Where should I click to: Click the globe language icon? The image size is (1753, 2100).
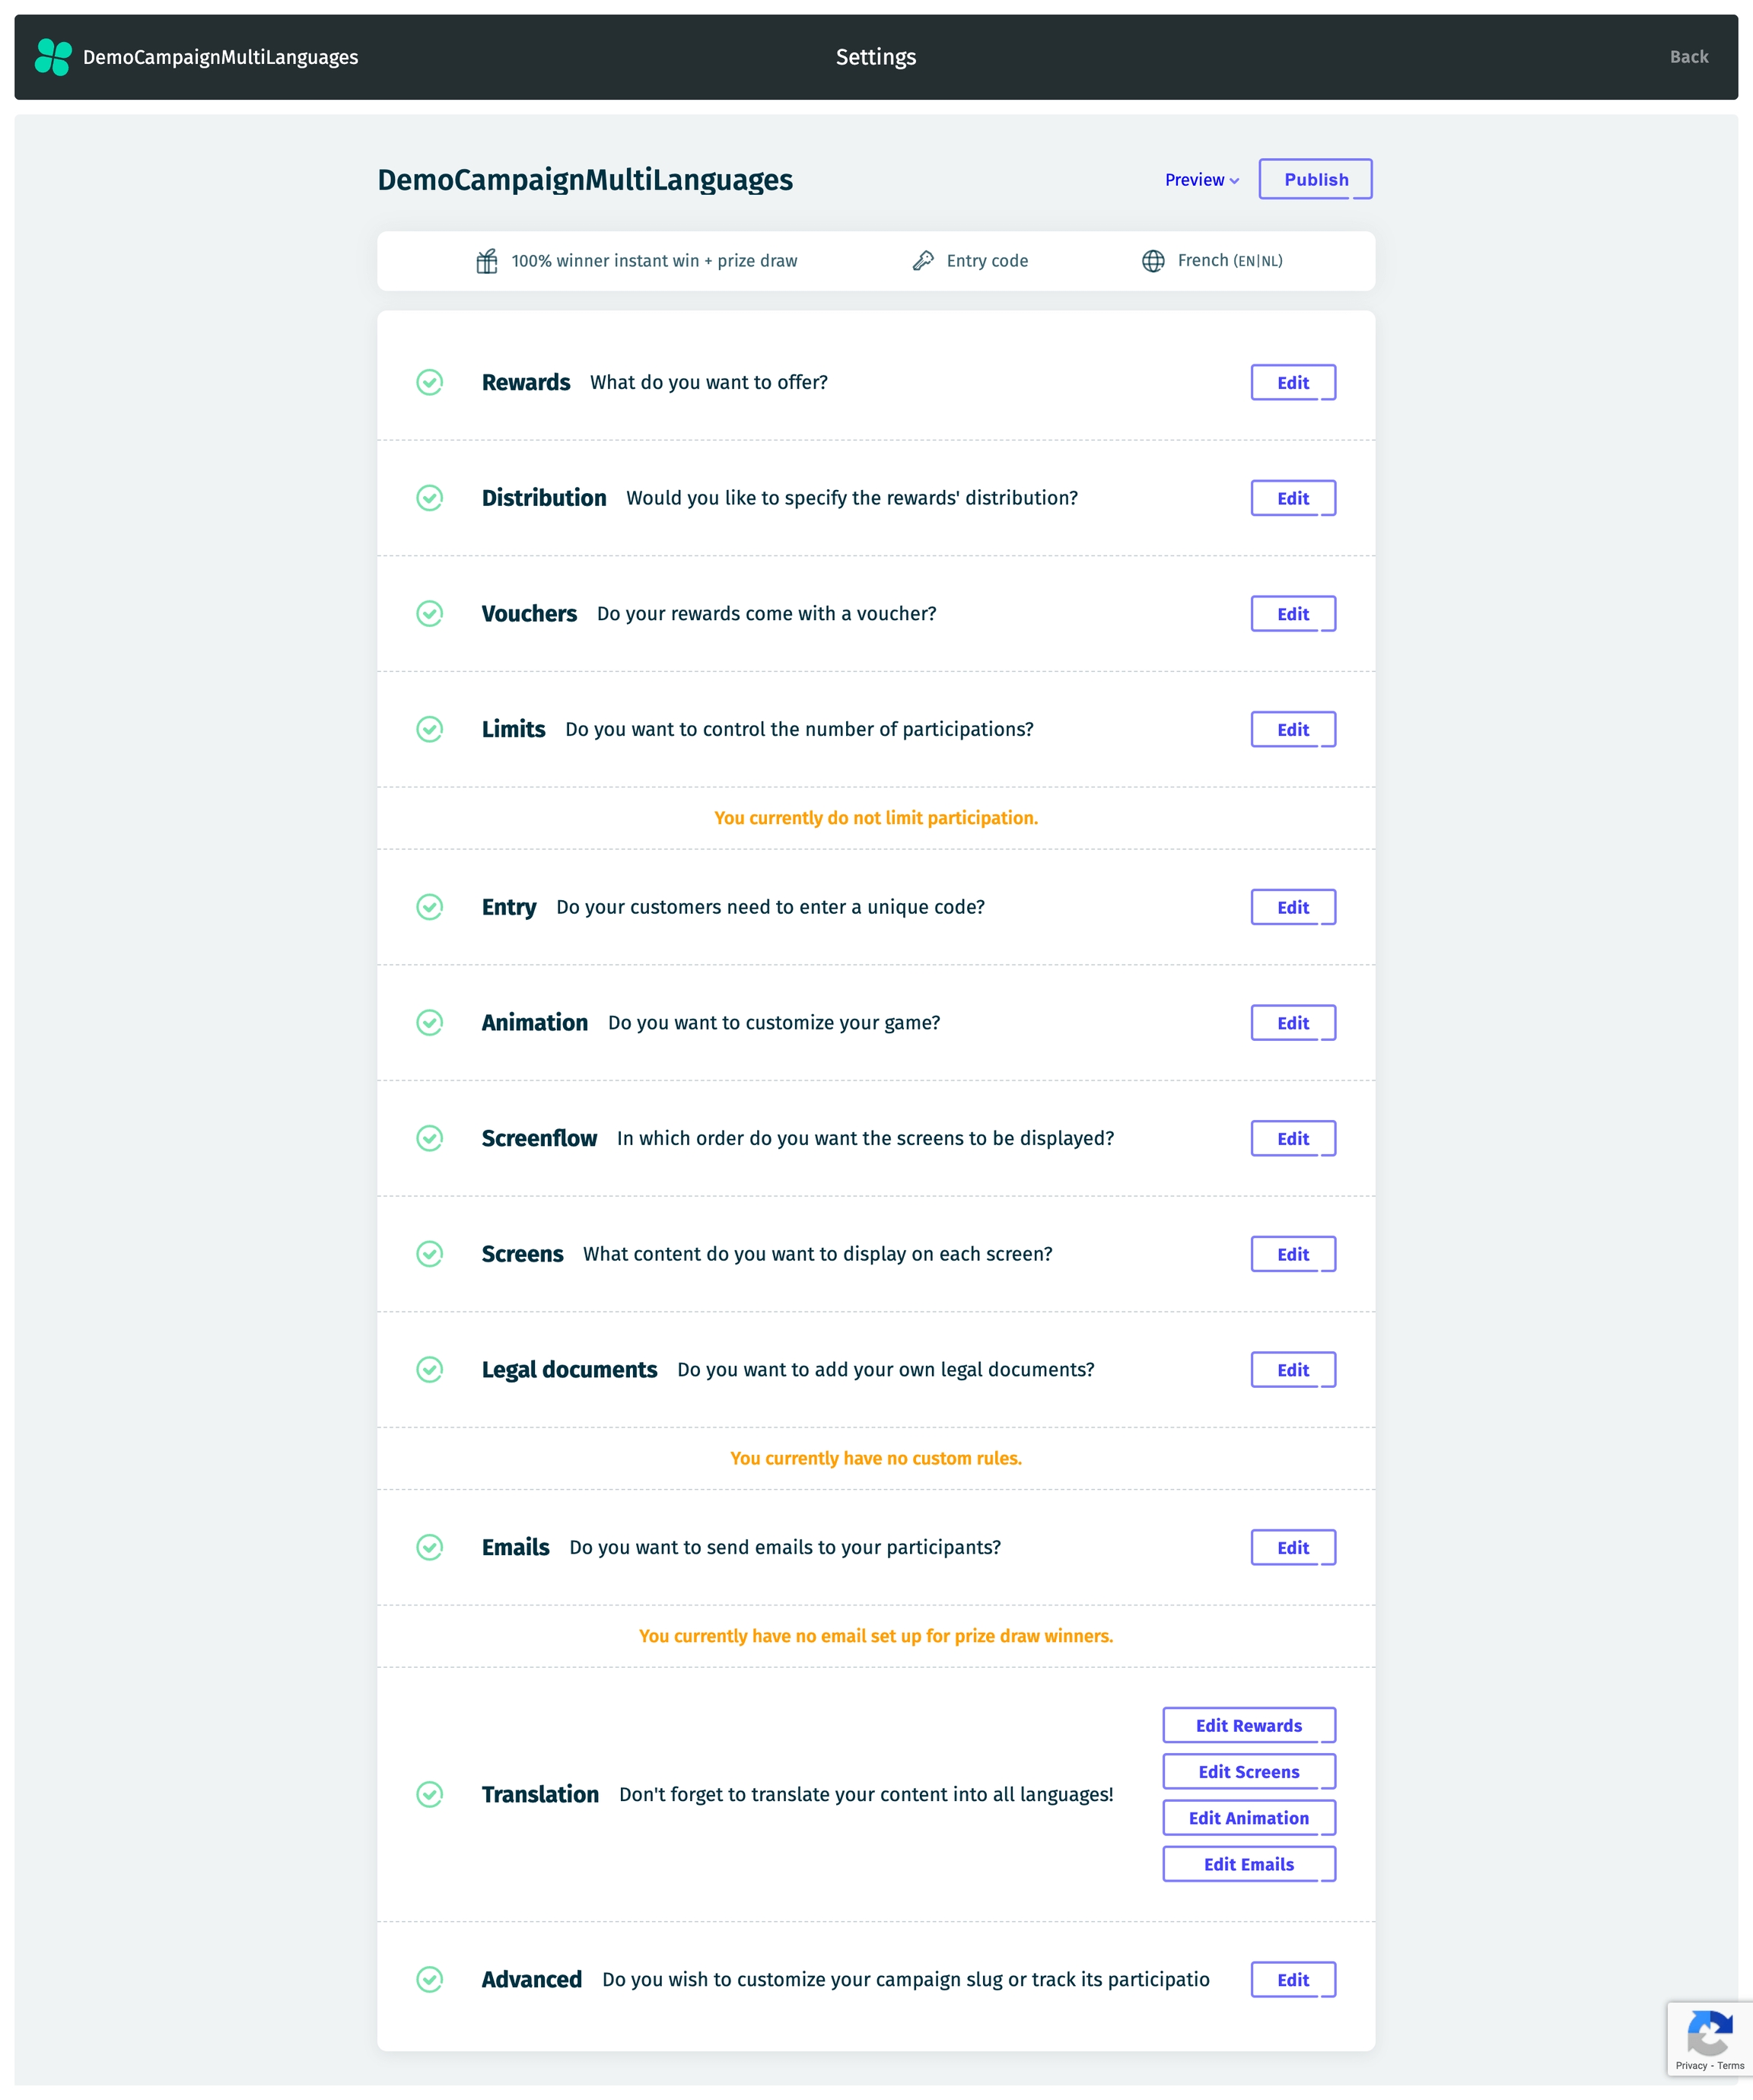(1153, 261)
